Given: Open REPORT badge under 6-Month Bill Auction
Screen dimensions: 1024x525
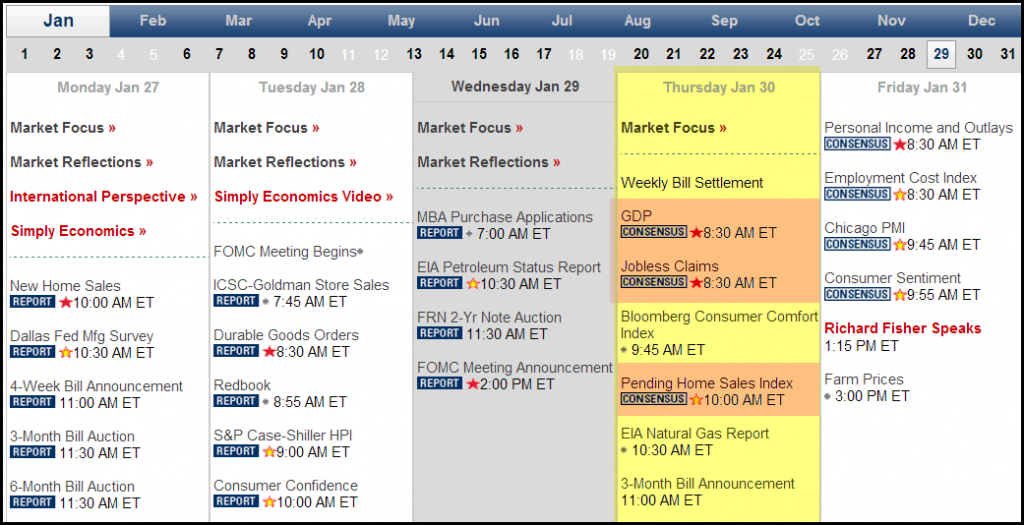Looking at the screenshot, I should 33,502.
